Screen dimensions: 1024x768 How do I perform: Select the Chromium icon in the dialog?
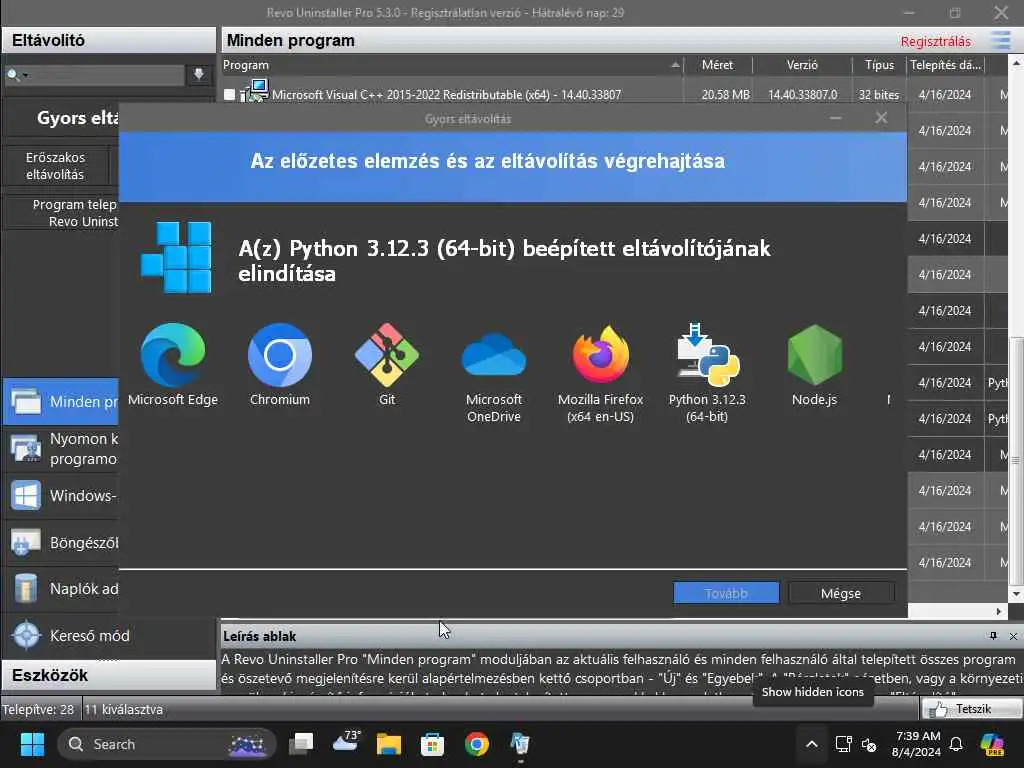tap(280, 355)
